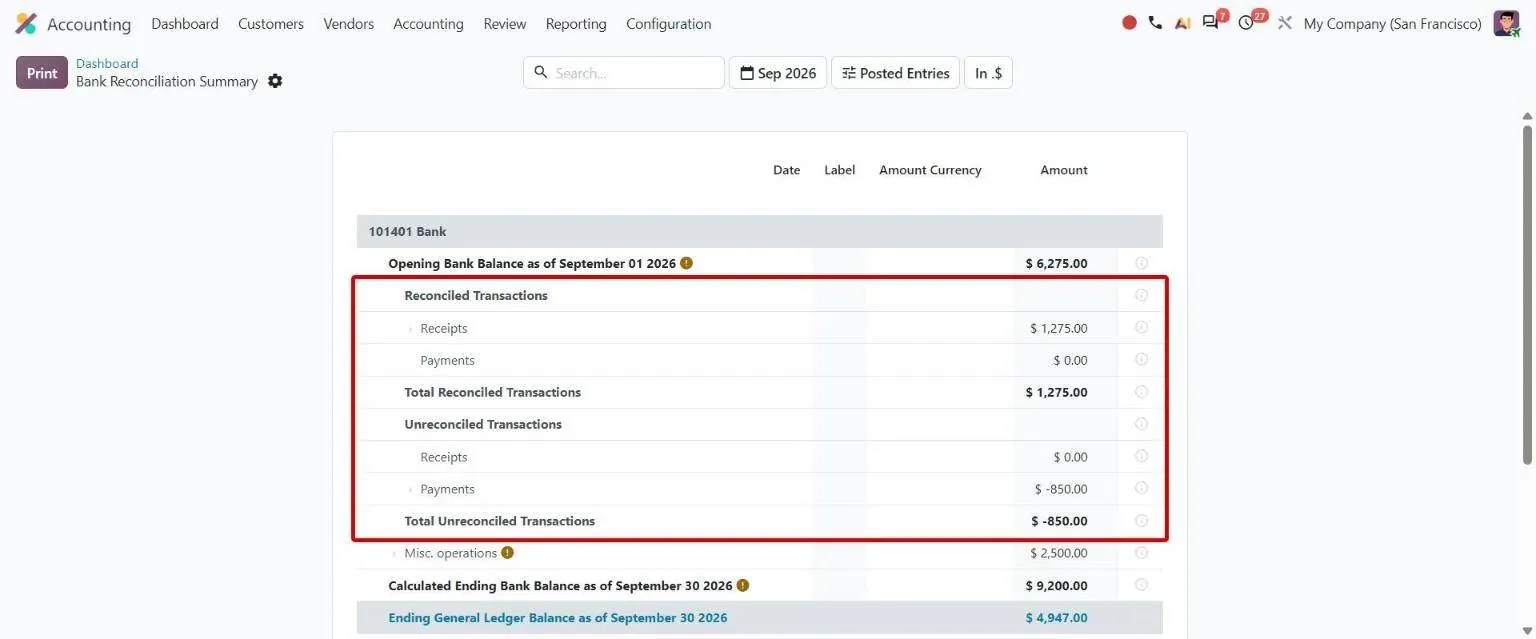Click the vertical page scrollbar
Image resolution: width=1536 pixels, height=639 pixels.
click(1527, 295)
